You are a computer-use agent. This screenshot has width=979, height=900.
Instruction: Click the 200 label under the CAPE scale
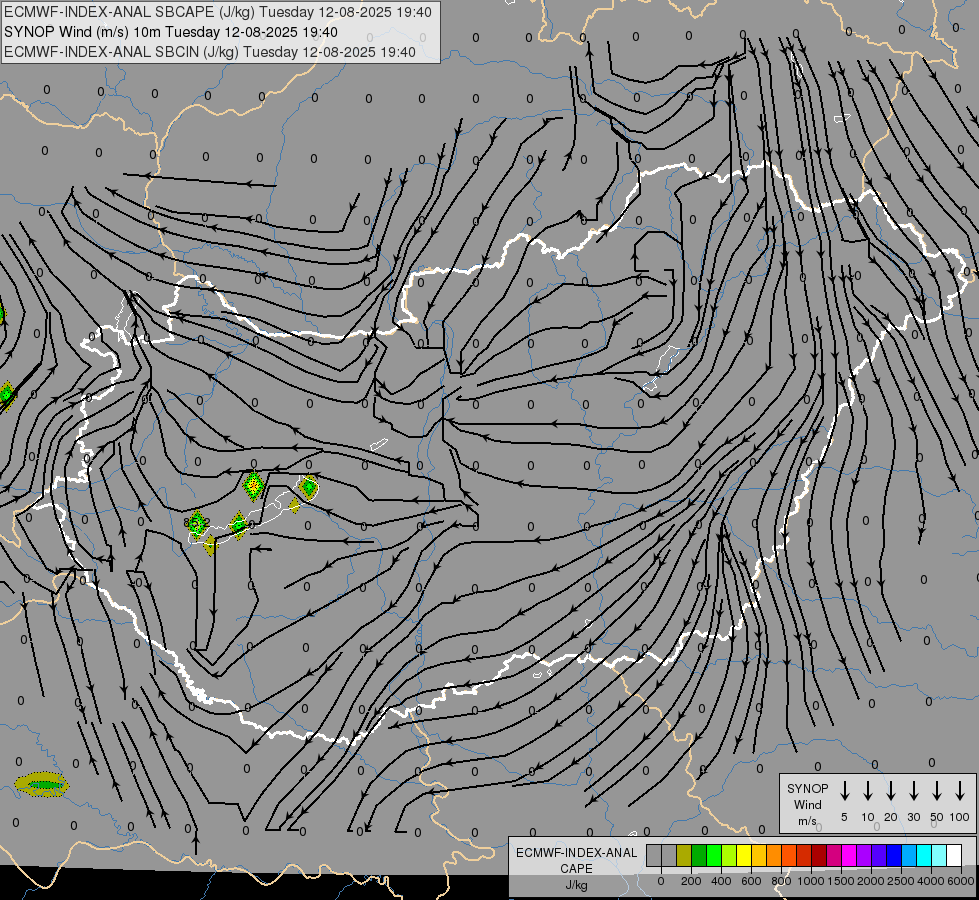[691, 881]
